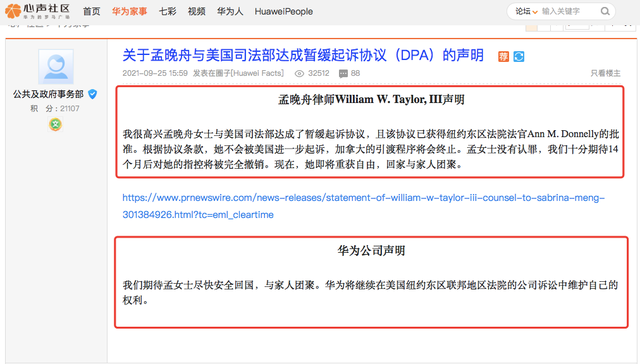The height and width of the screenshot is (364, 640).
Task: Open the post title about the DPA 声明
Action: pyautogui.click(x=303, y=55)
